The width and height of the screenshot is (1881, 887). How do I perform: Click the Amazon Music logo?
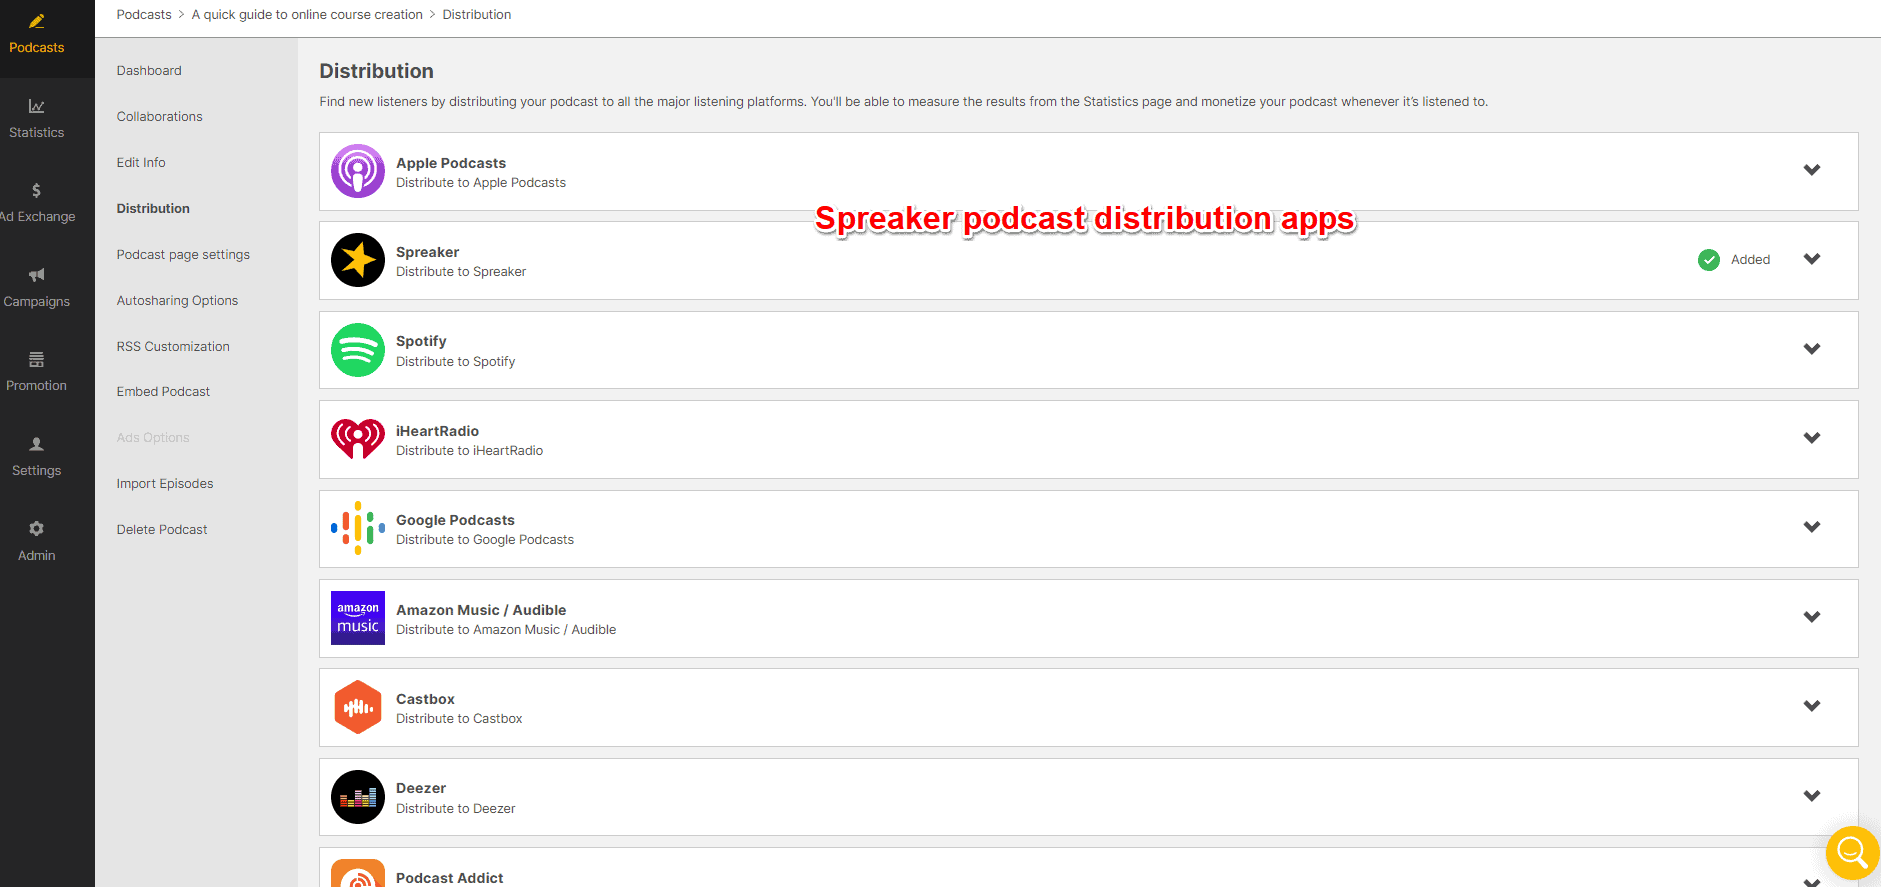pyautogui.click(x=358, y=618)
